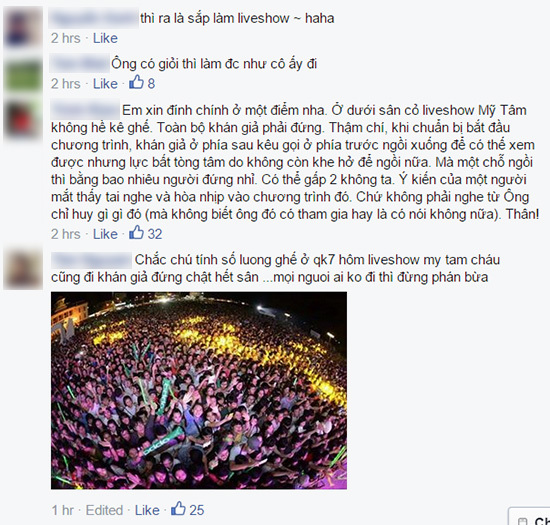Click the blurred name of first commenter

pos(94,18)
